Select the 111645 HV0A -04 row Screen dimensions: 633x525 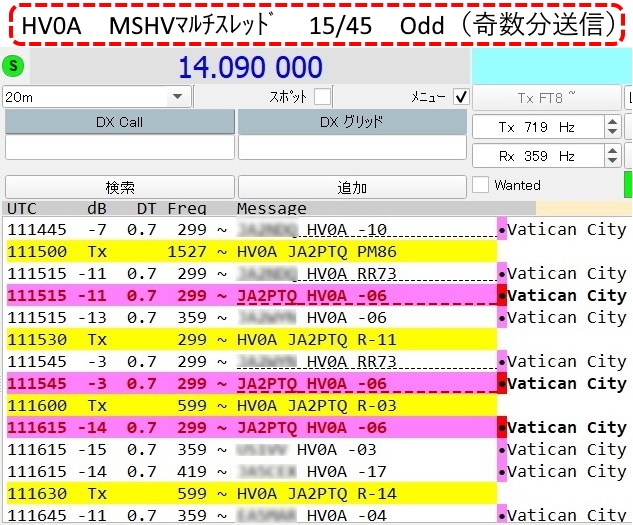(252, 515)
